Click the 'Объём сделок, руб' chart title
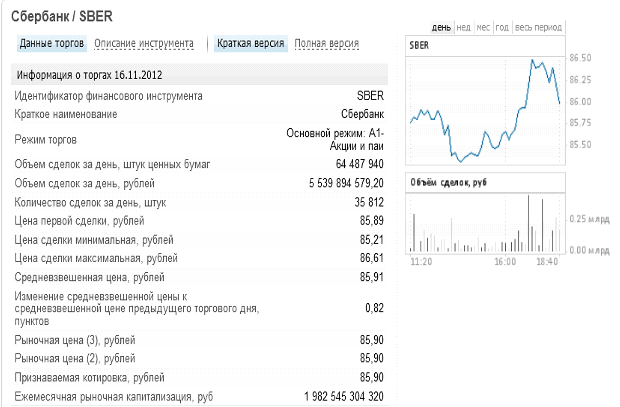This screenshot has width=620, height=407. (449, 182)
